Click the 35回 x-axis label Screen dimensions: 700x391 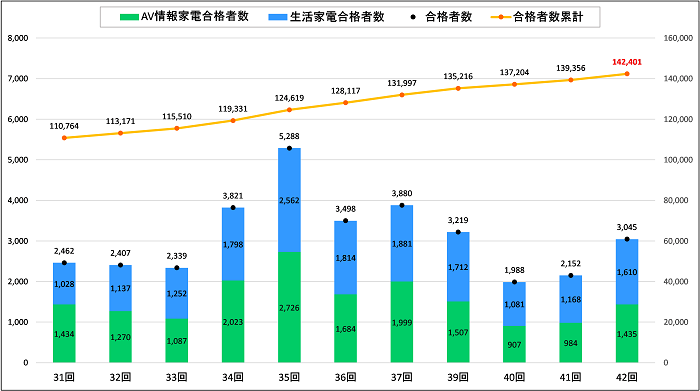point(289,377)
